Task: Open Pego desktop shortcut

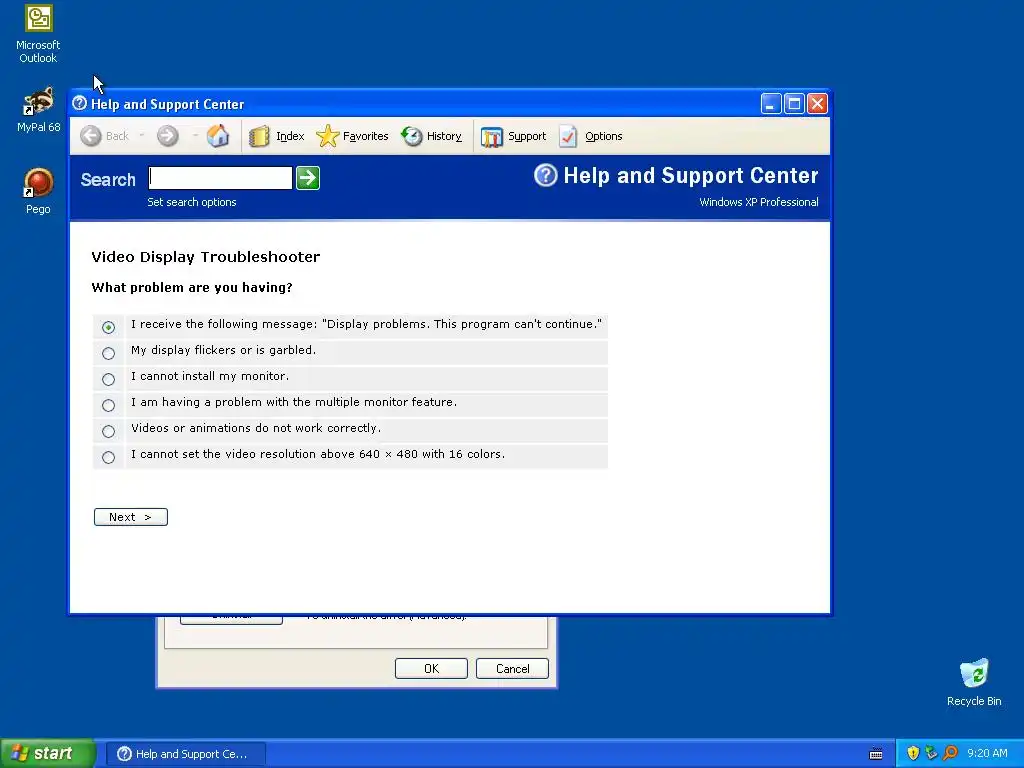Action: 38,191
